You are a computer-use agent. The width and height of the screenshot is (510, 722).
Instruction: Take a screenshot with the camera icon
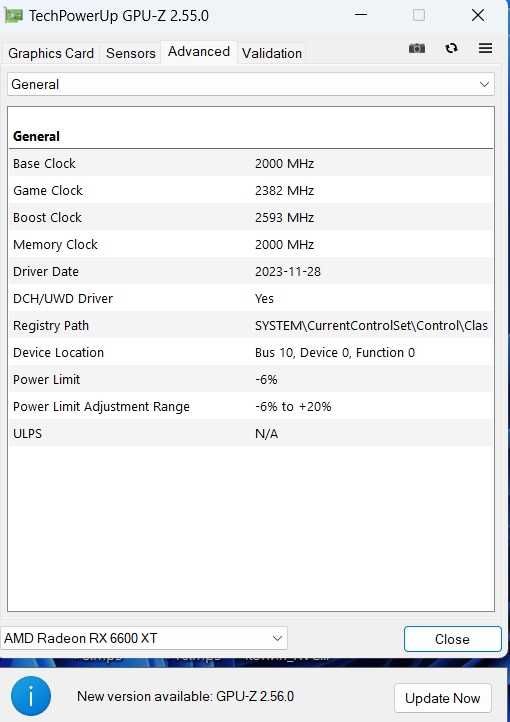click(417, 48)
